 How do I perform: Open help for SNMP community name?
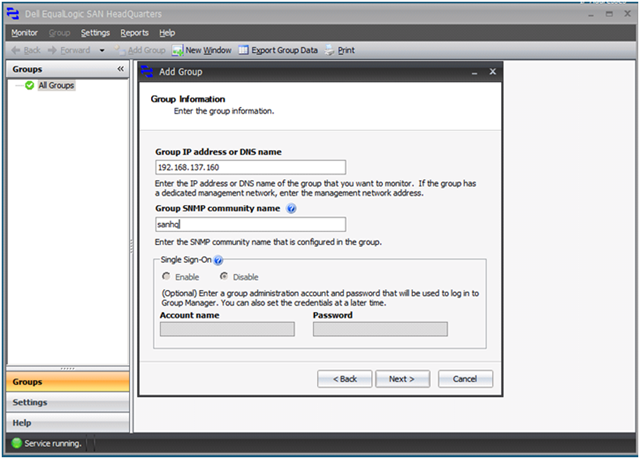click(x=291, y=208)
